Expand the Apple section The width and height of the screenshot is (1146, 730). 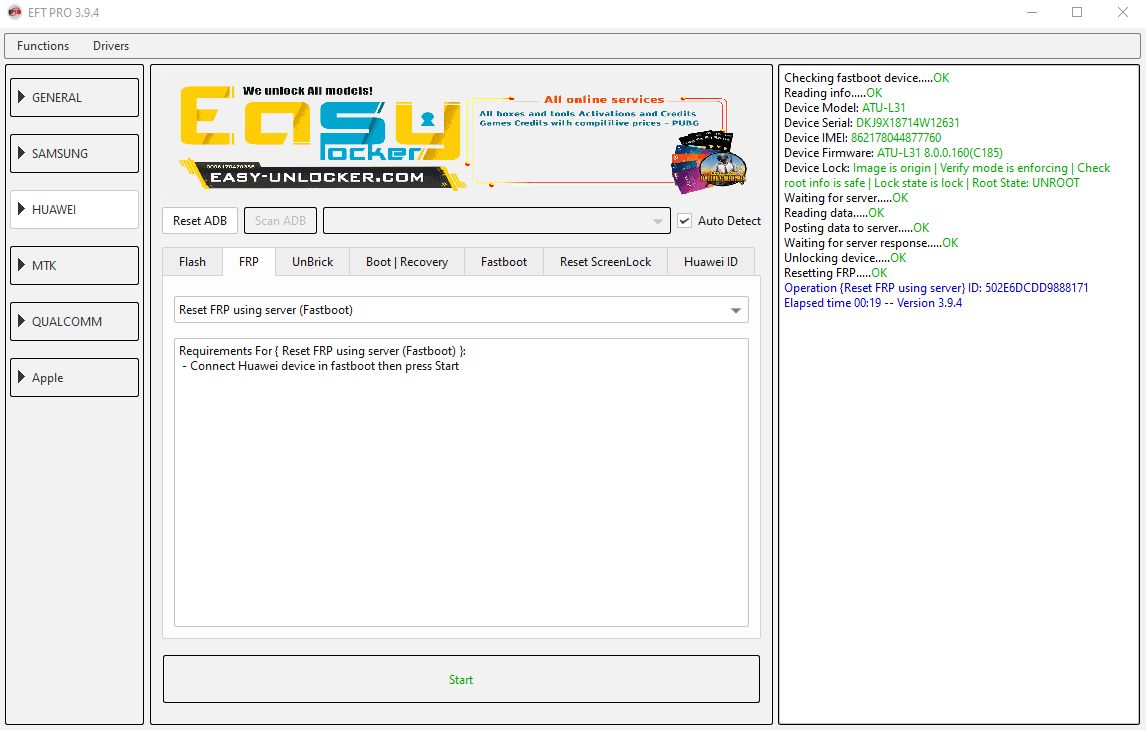click(75, 378)
